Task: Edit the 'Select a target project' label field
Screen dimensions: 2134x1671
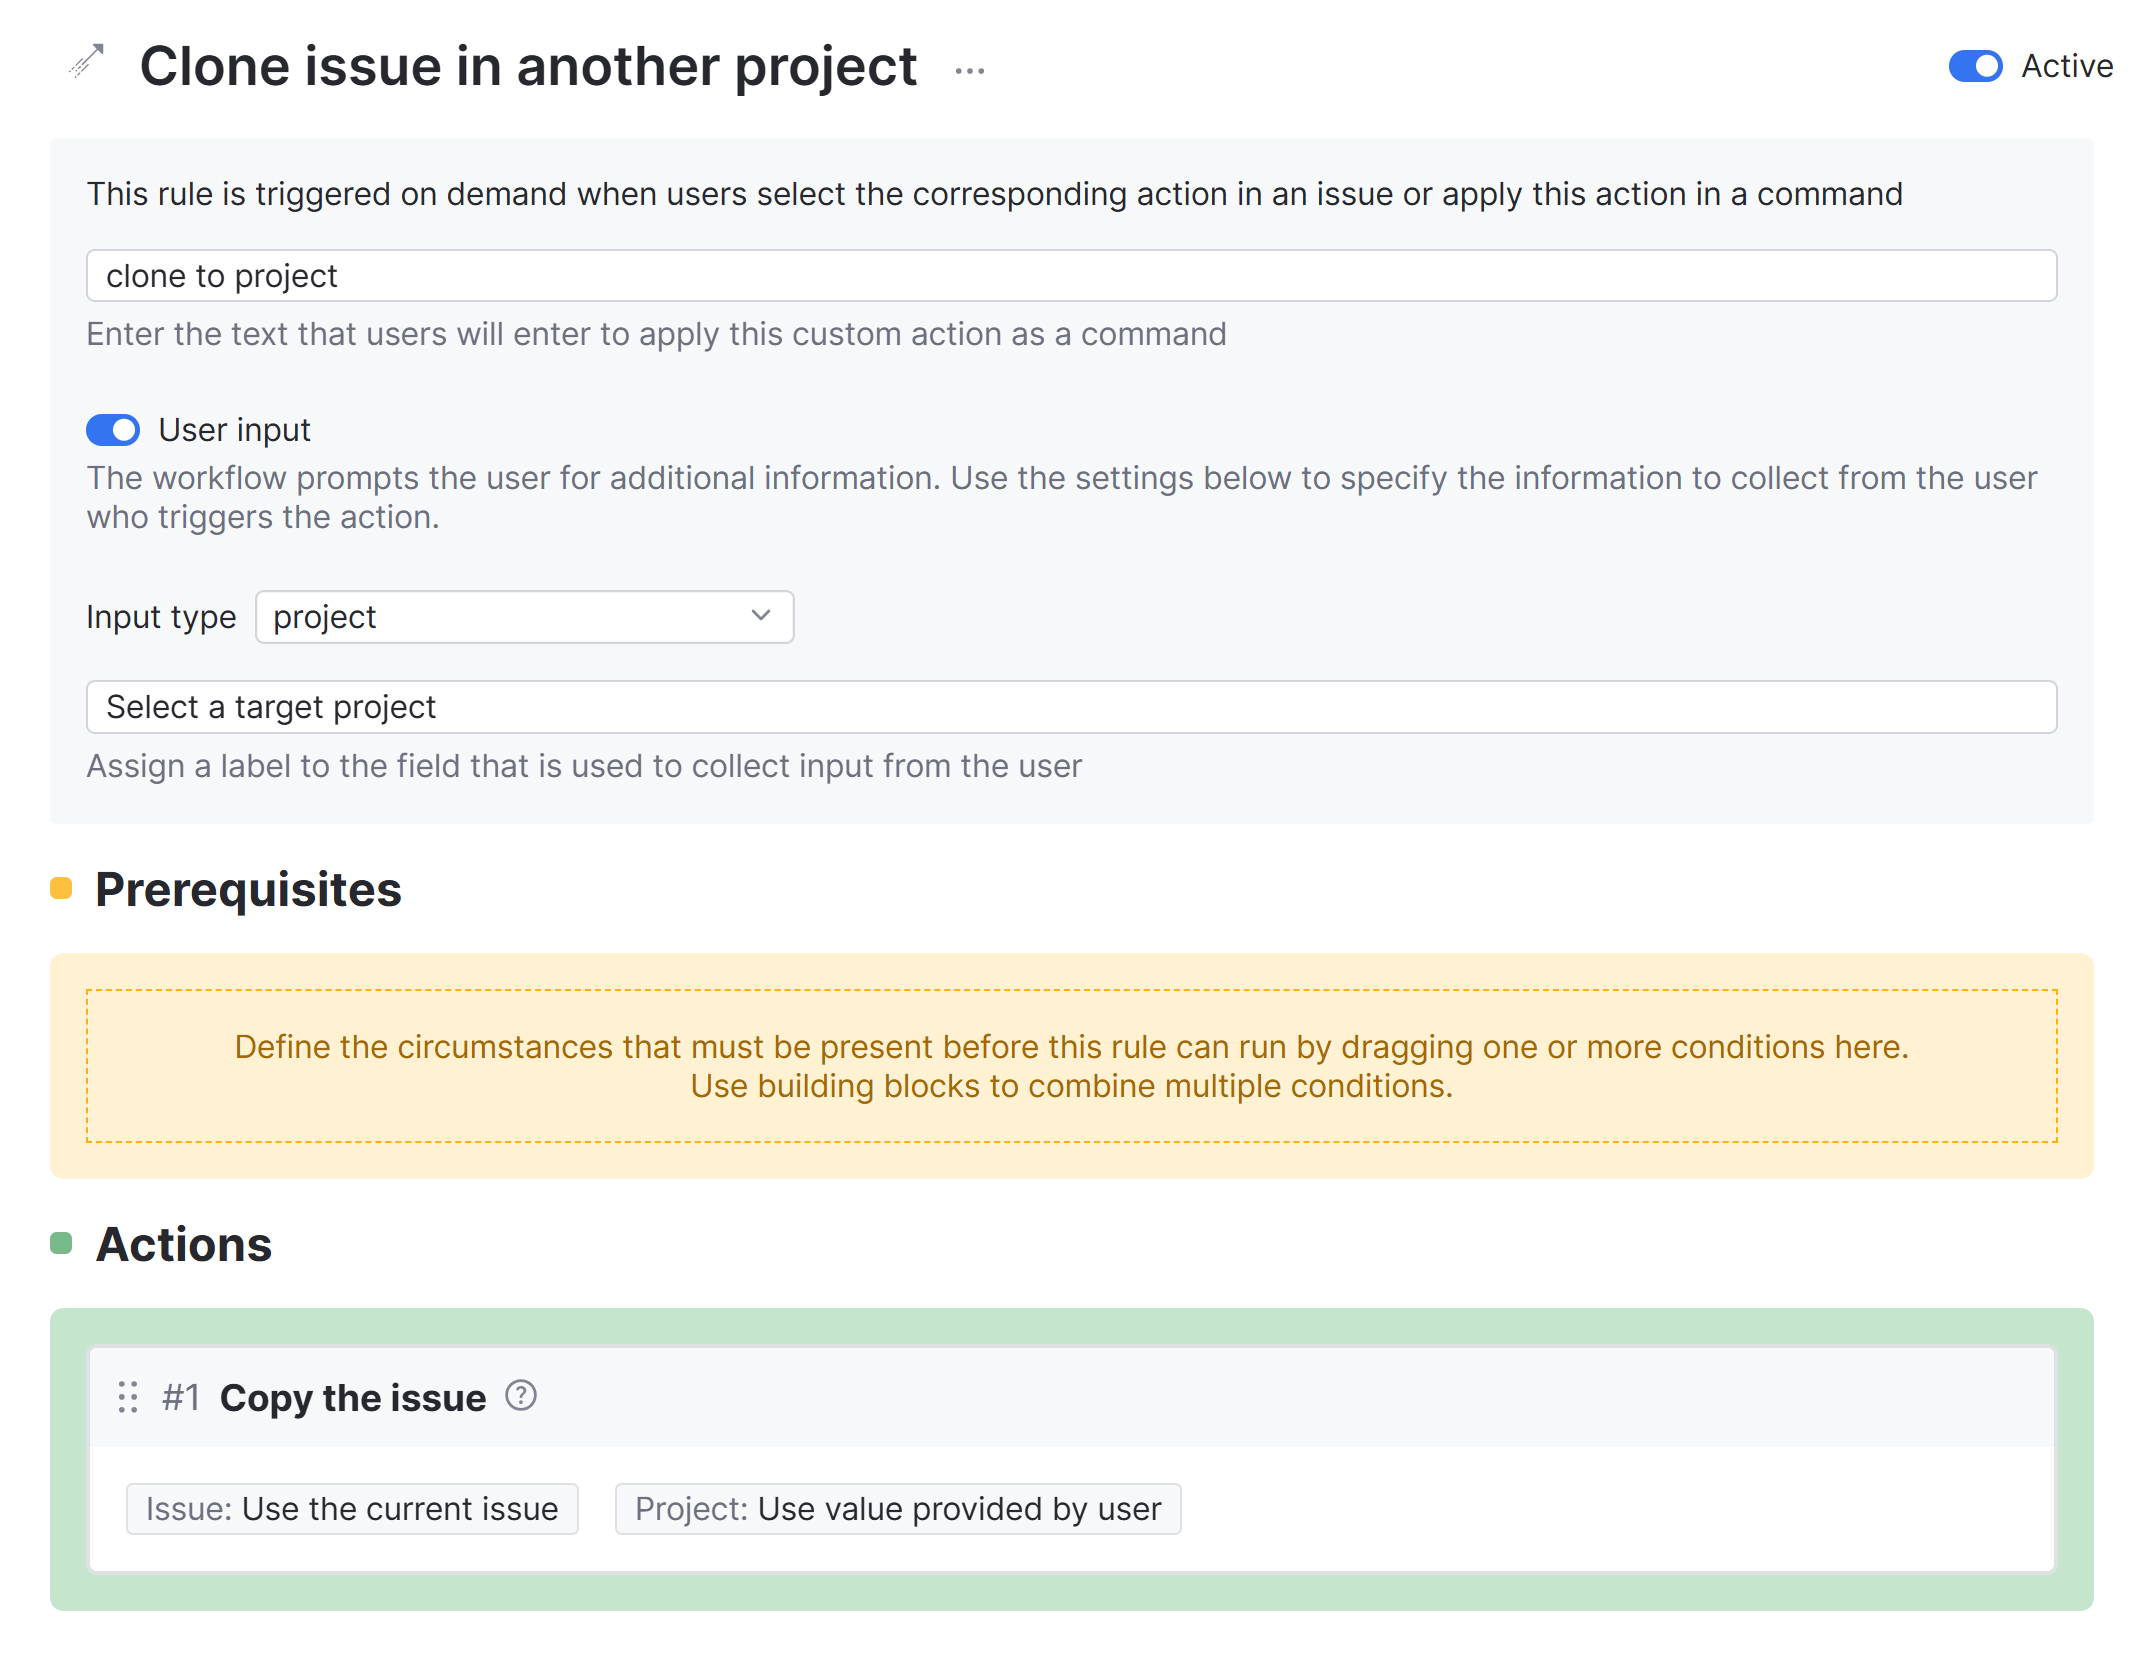Action: pyautogui.click(x=1070, y=707)
